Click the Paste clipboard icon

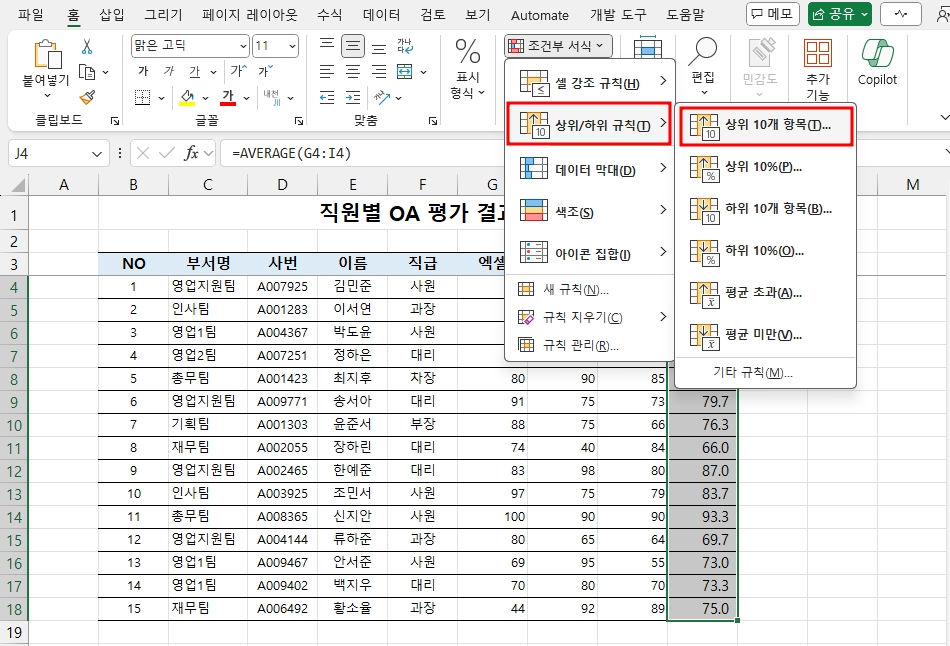[x=47, y=54]
